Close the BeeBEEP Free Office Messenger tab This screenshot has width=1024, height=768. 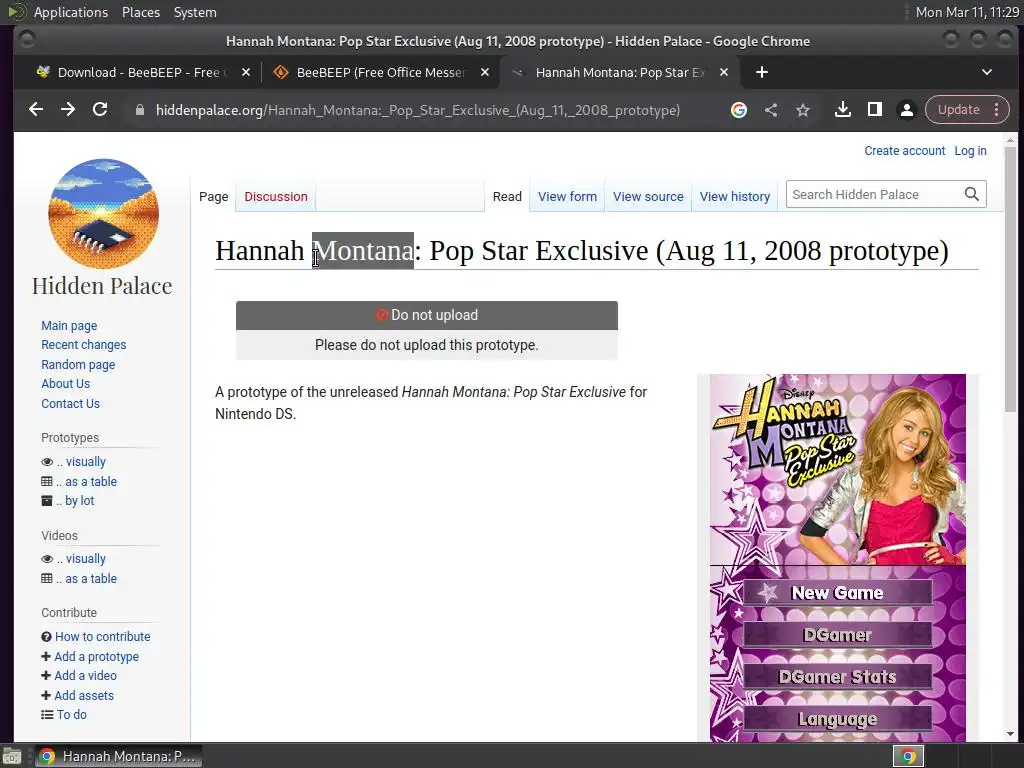click(x=485, y=72)
